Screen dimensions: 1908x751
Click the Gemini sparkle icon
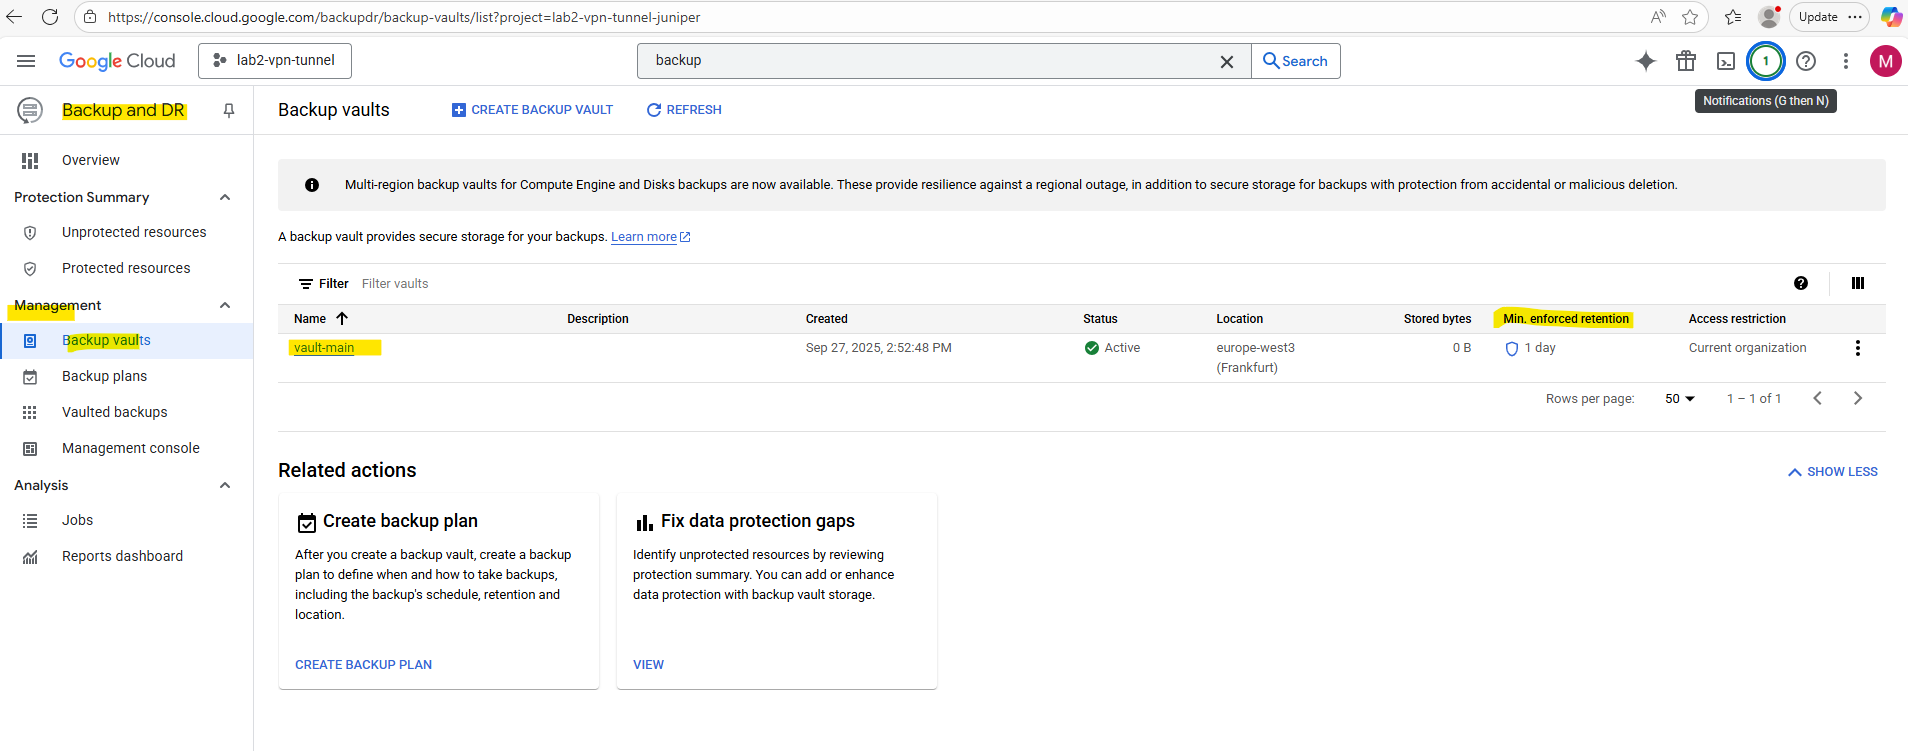point(1646,61)
